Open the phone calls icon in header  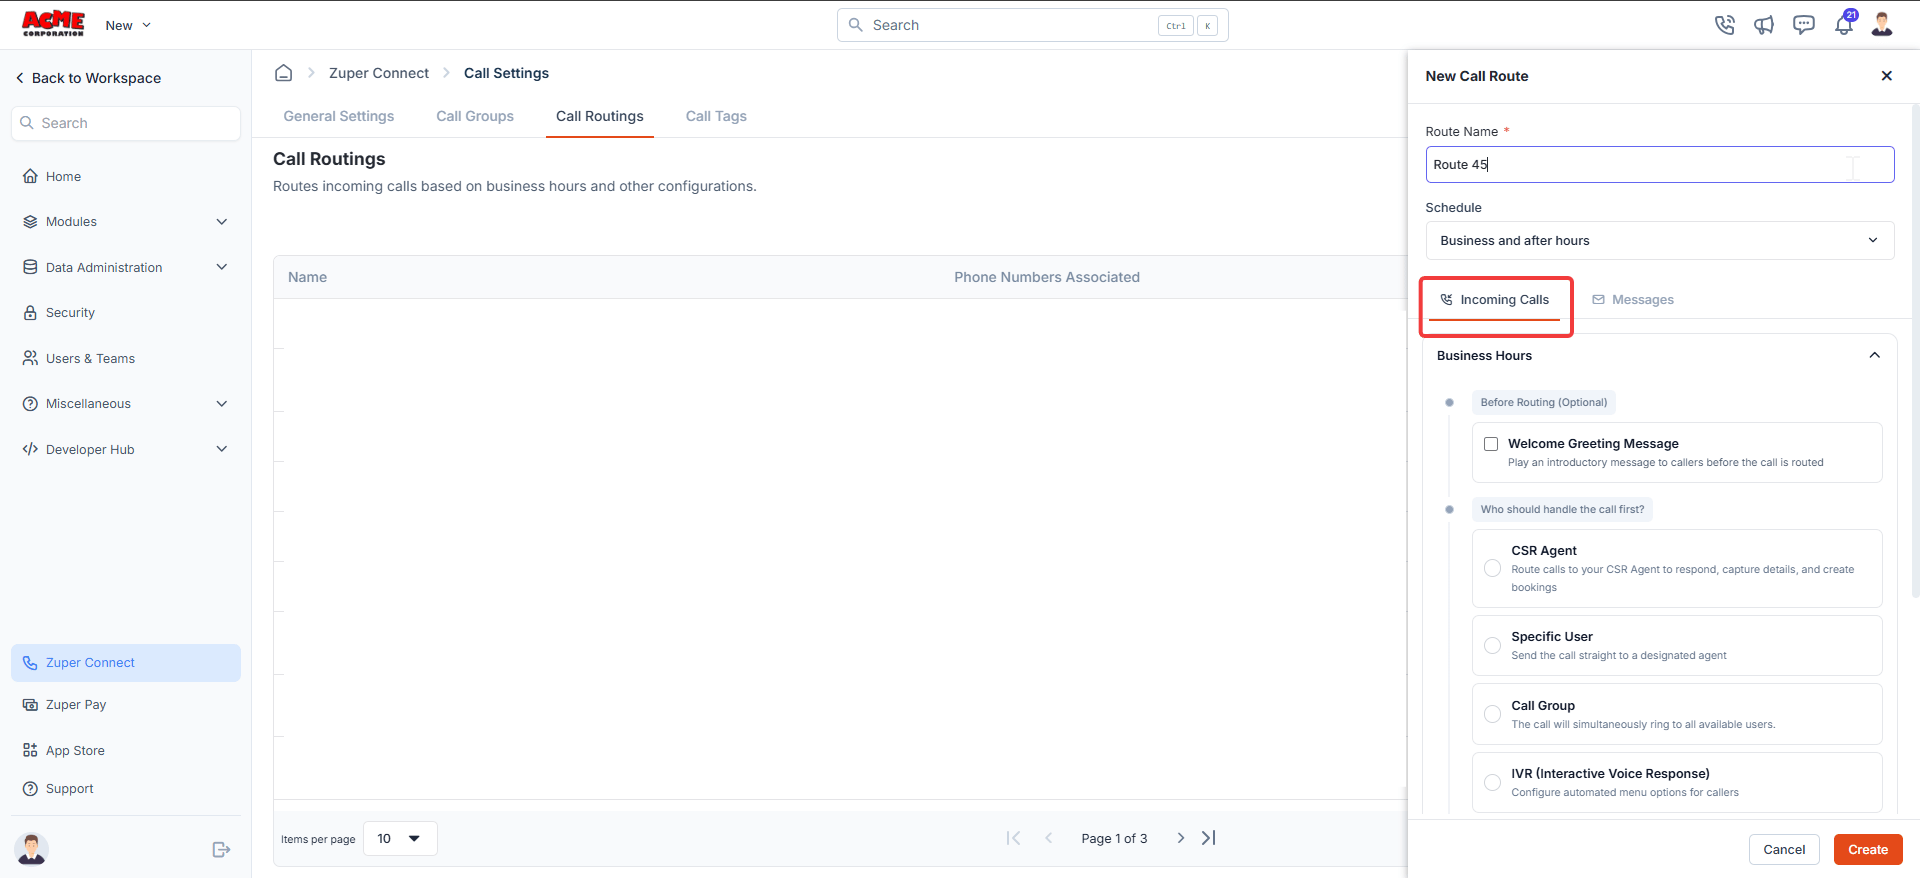coord(1724,25)
